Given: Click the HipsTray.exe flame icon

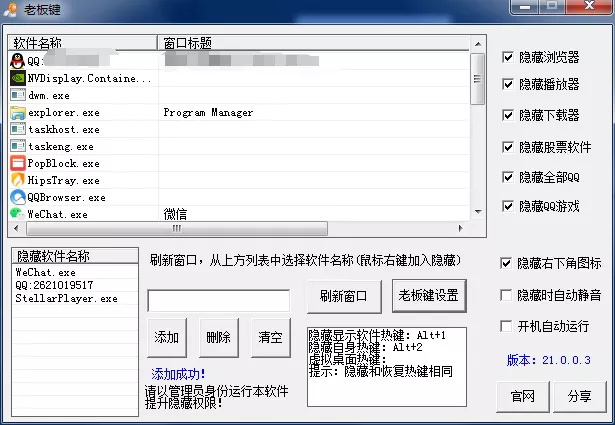Looking at the screenshot, I should (18, 180).
